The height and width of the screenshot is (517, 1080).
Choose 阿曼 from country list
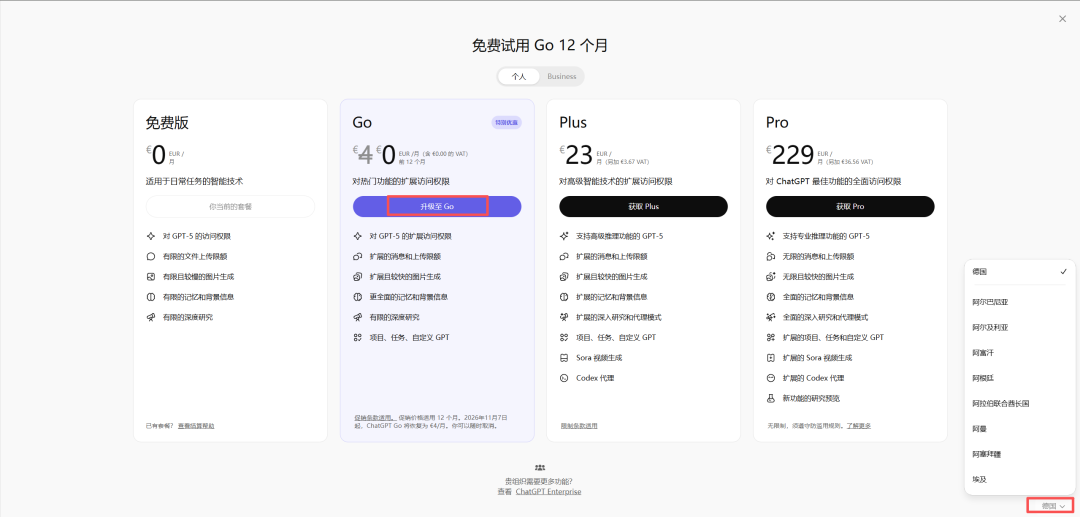pos(1019,429)
